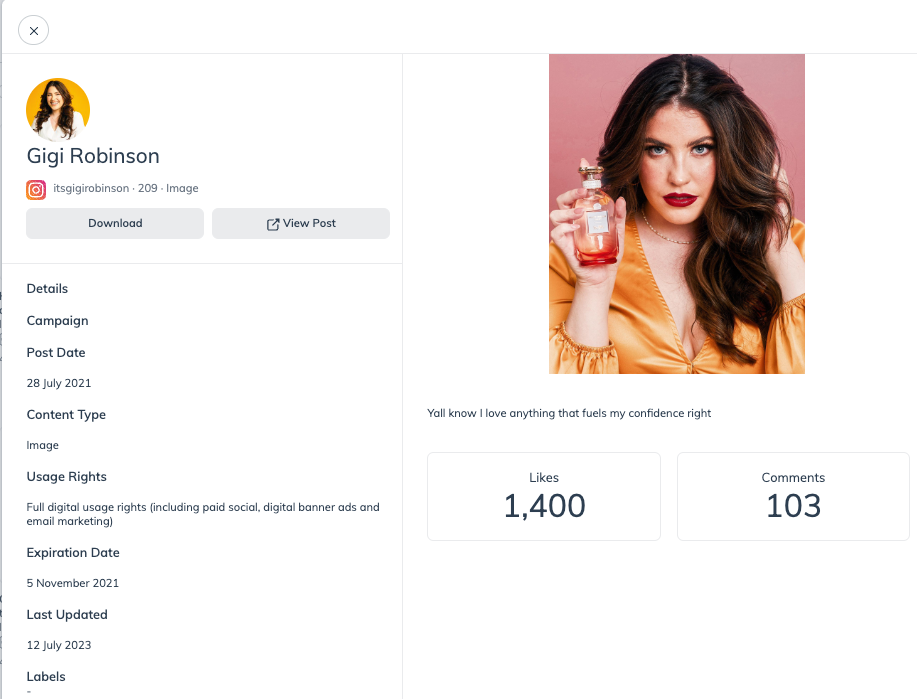Click Expiration Date value 5 November 2021
Screen dimensions: 917x699
[x=73, y=583]
